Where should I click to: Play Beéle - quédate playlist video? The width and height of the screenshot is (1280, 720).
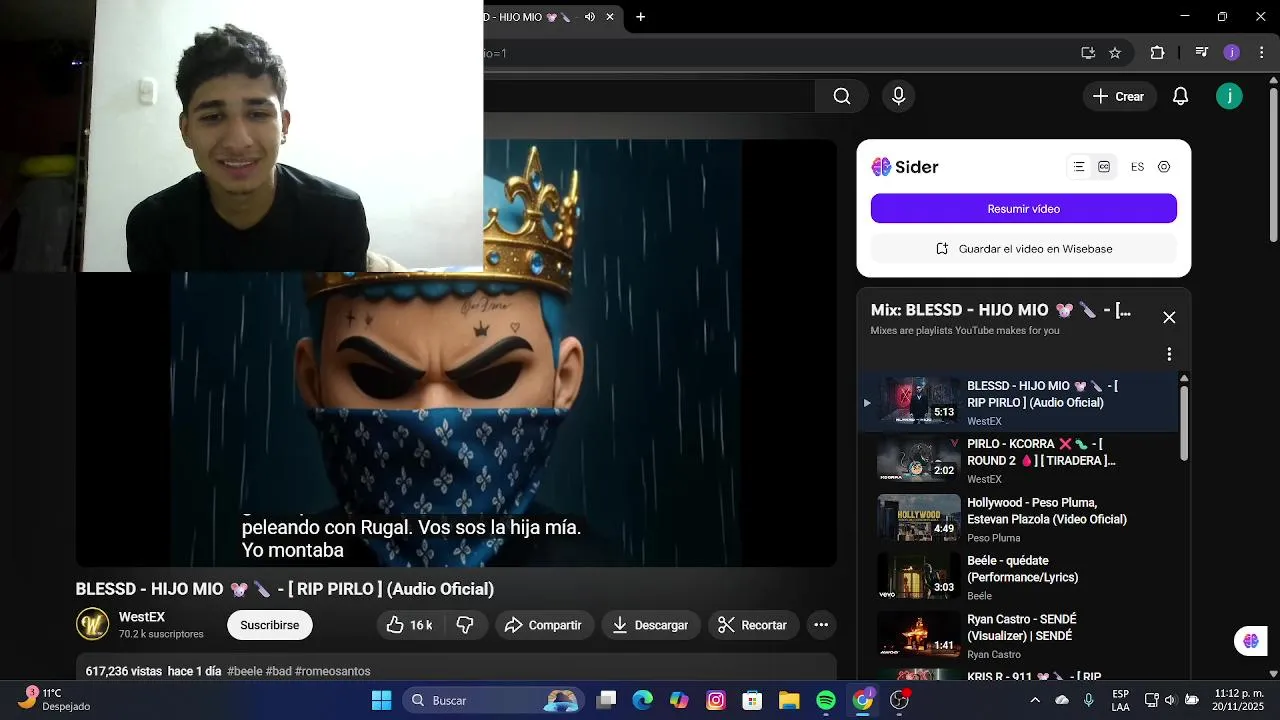[x=1020, y=577]
